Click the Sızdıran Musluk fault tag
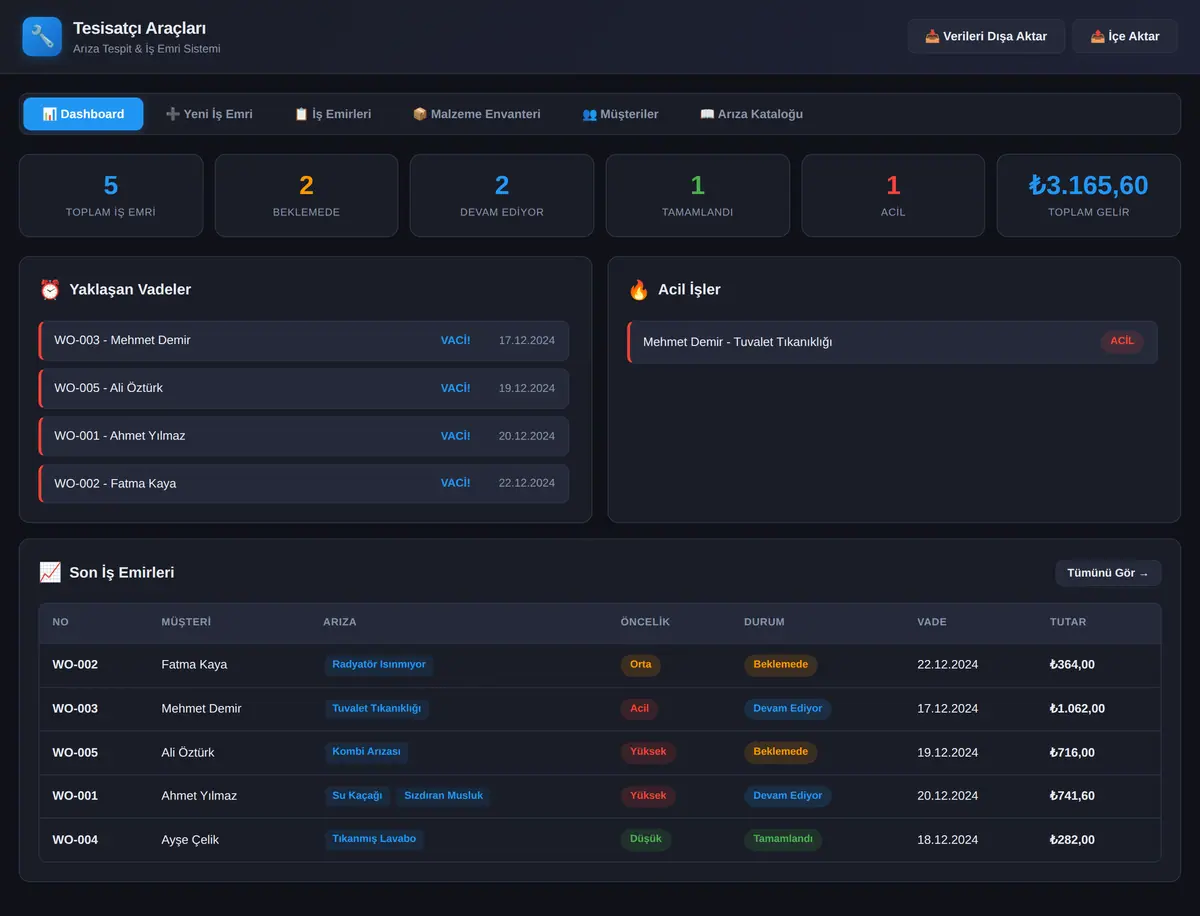 tap(443, 796)
